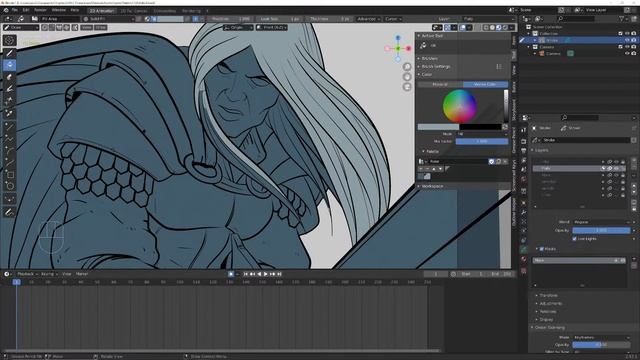The image size is (640, 360).
Task: Select the Box primitive tool
Action: 10,175
